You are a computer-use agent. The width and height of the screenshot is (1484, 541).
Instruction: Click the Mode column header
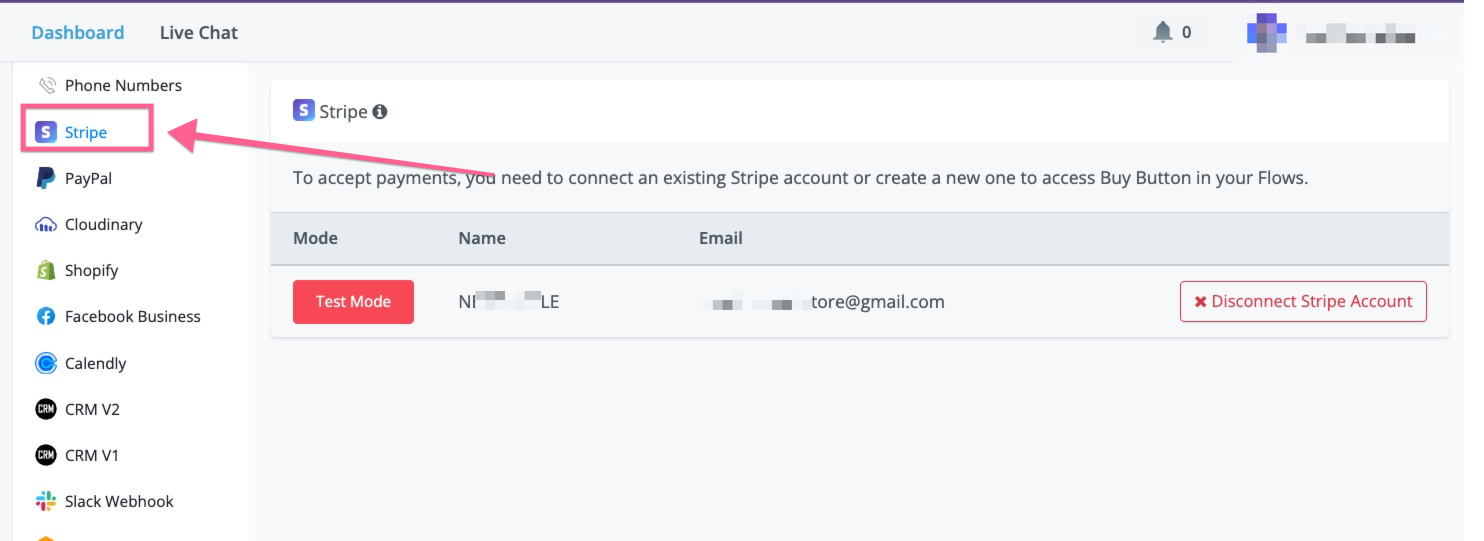click(315, 238)
